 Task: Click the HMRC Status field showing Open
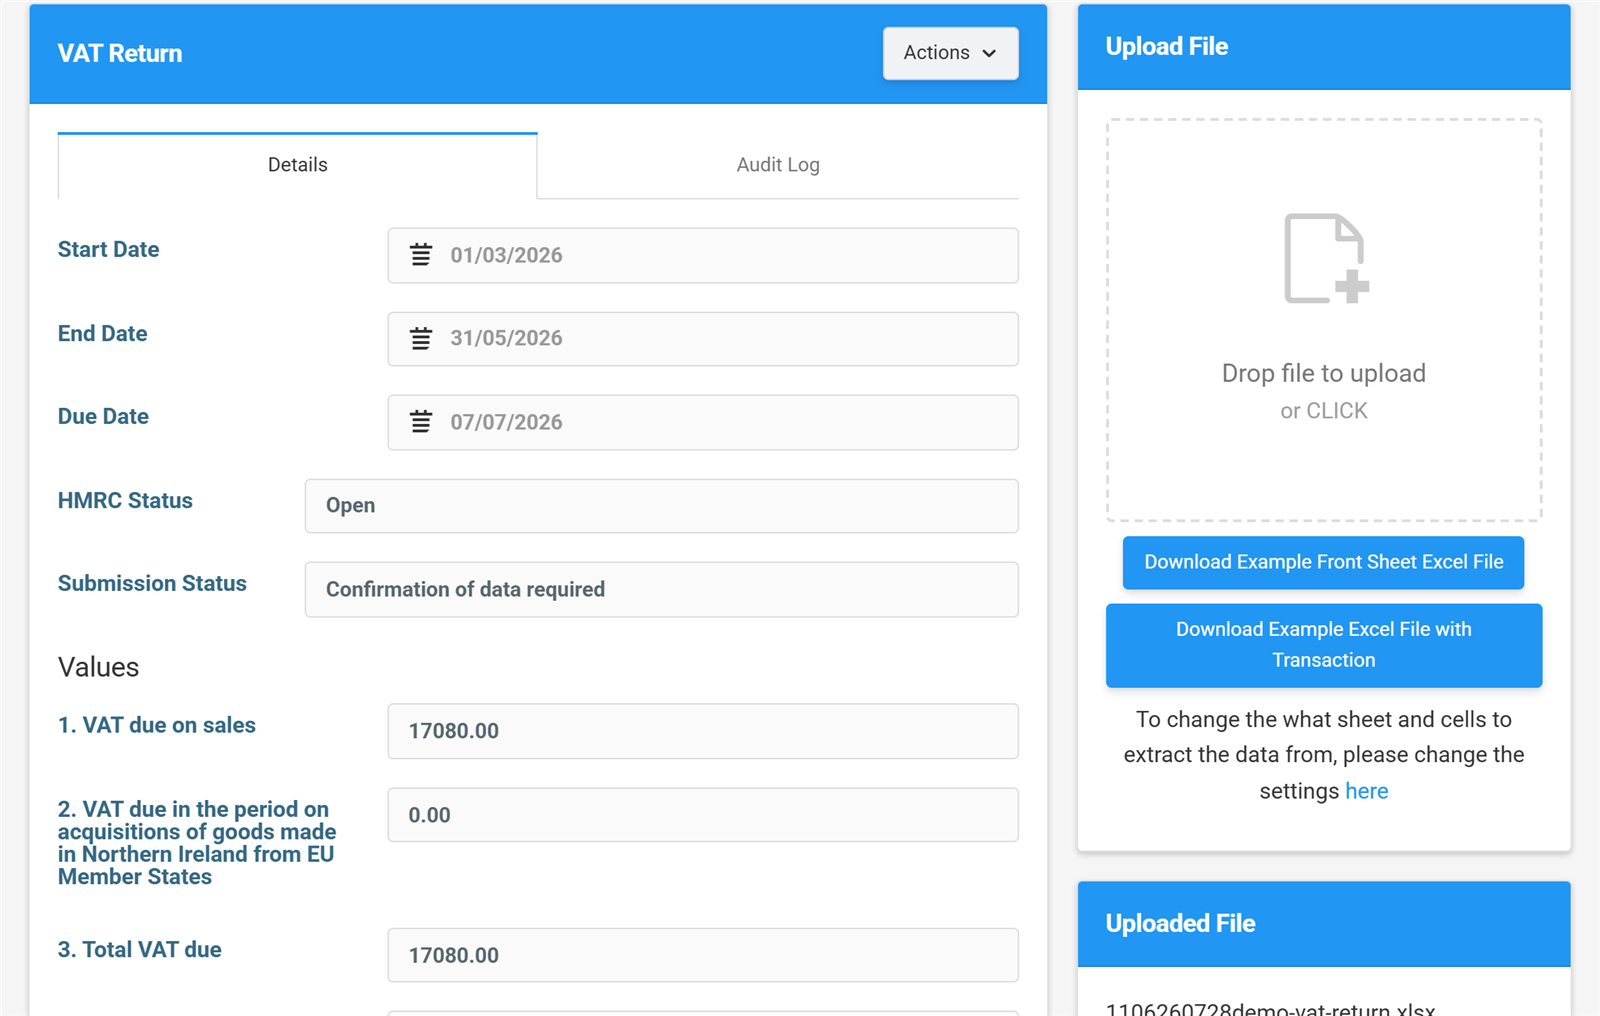point(662,506)
